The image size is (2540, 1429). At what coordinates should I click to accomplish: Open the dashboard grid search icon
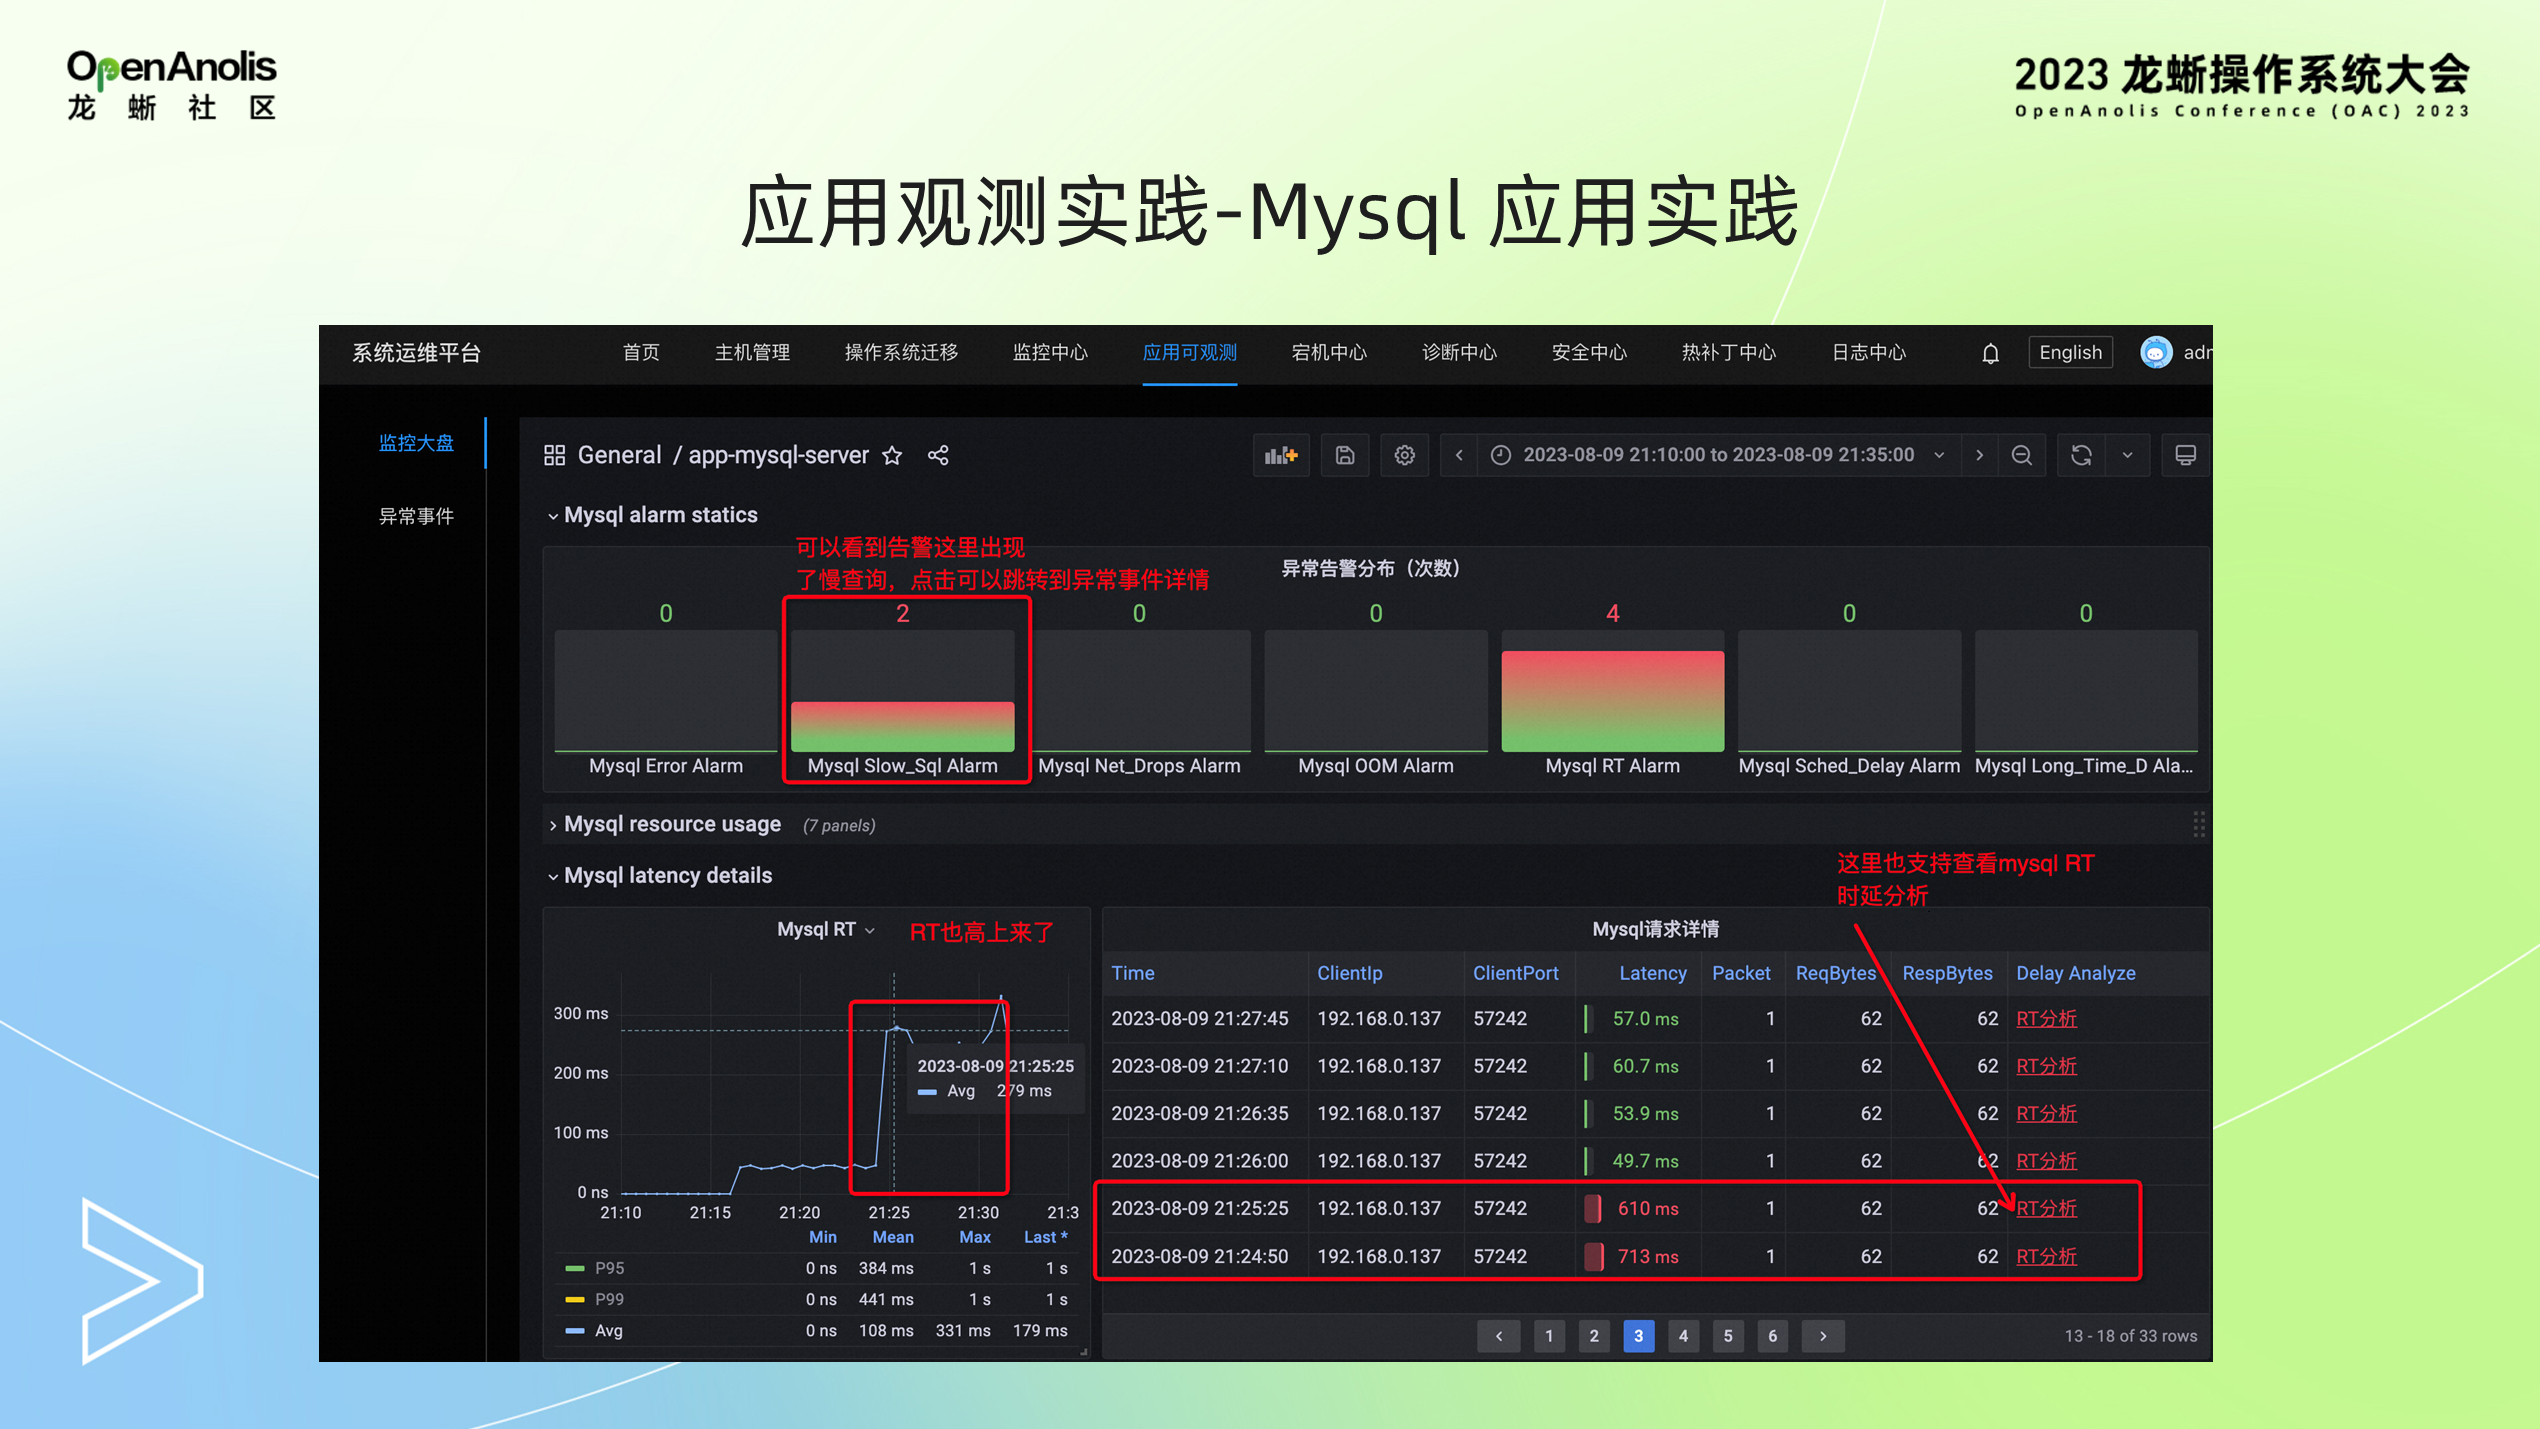pos(554,456)
